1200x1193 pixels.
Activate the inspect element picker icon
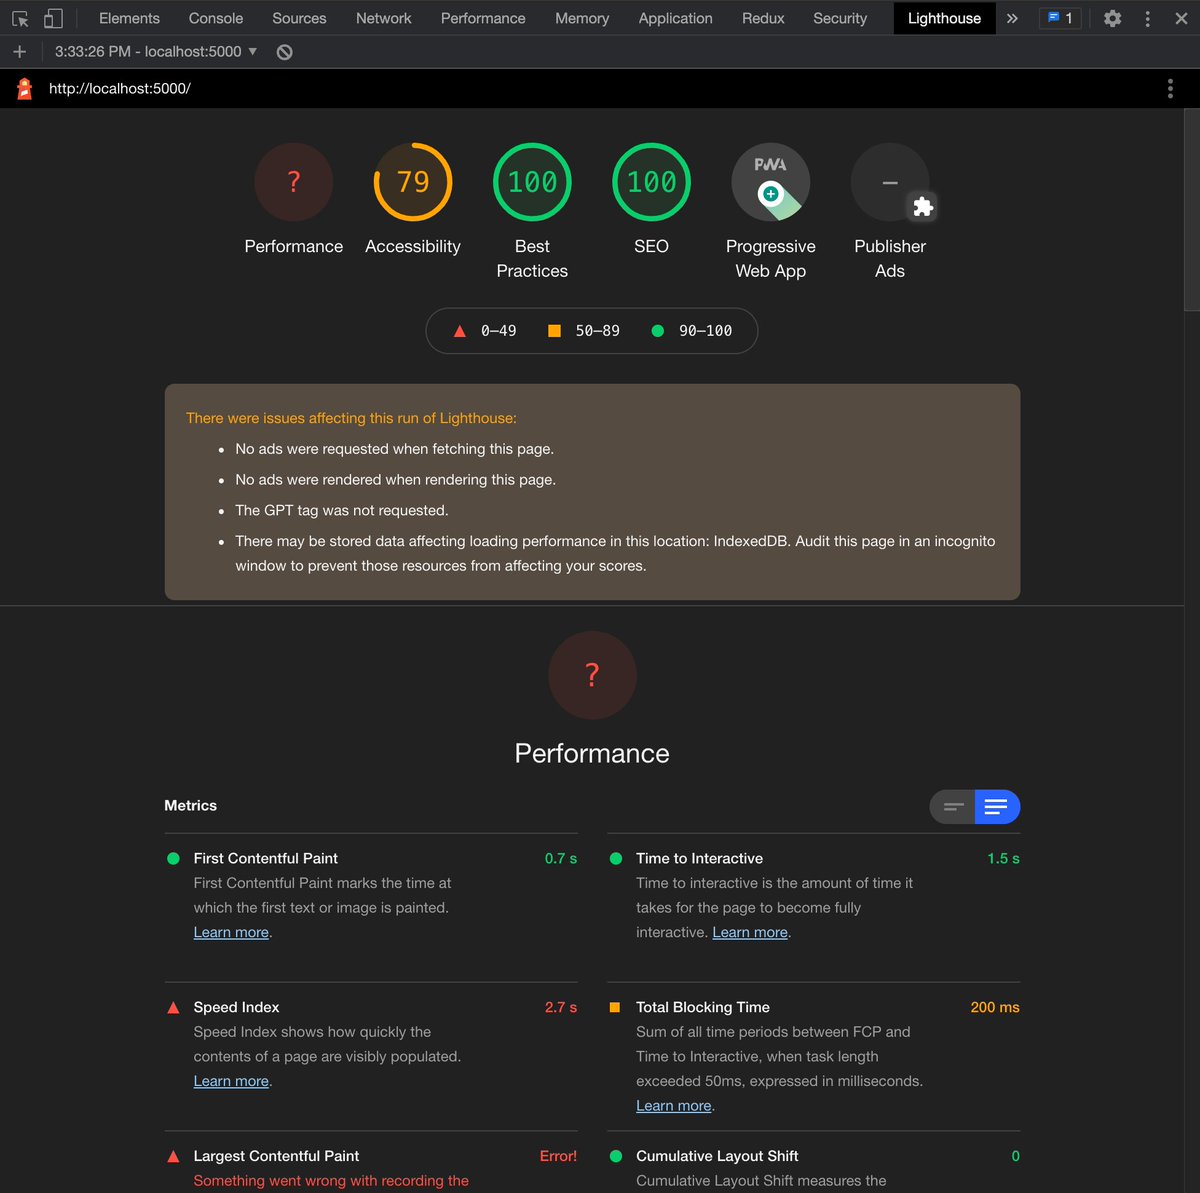pos(20,18)
